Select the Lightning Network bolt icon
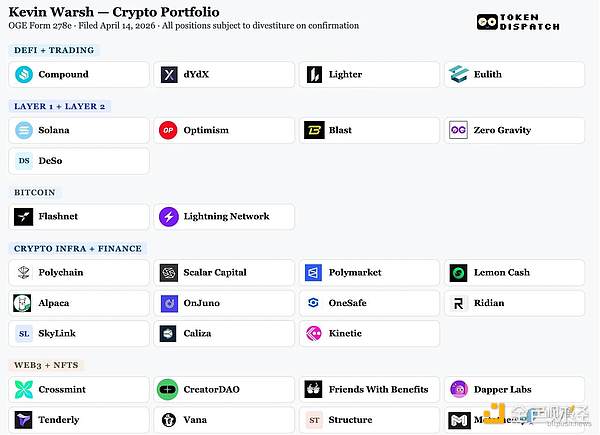 point(169,216)
